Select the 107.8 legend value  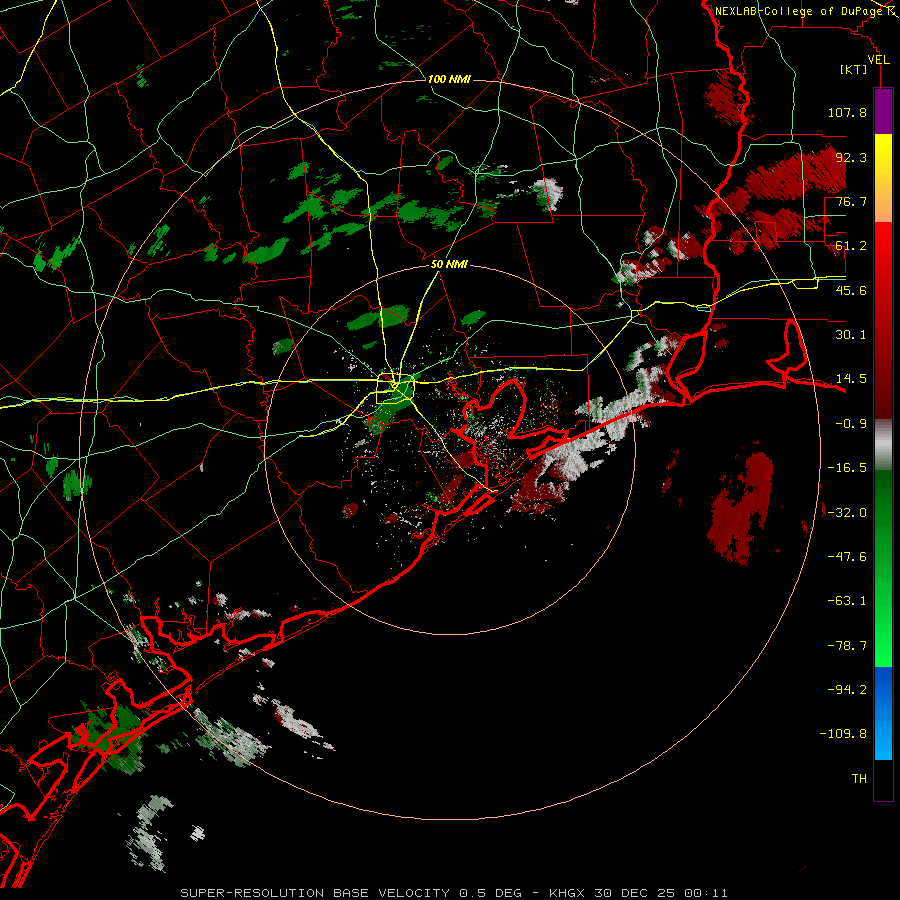pos(847,112)
